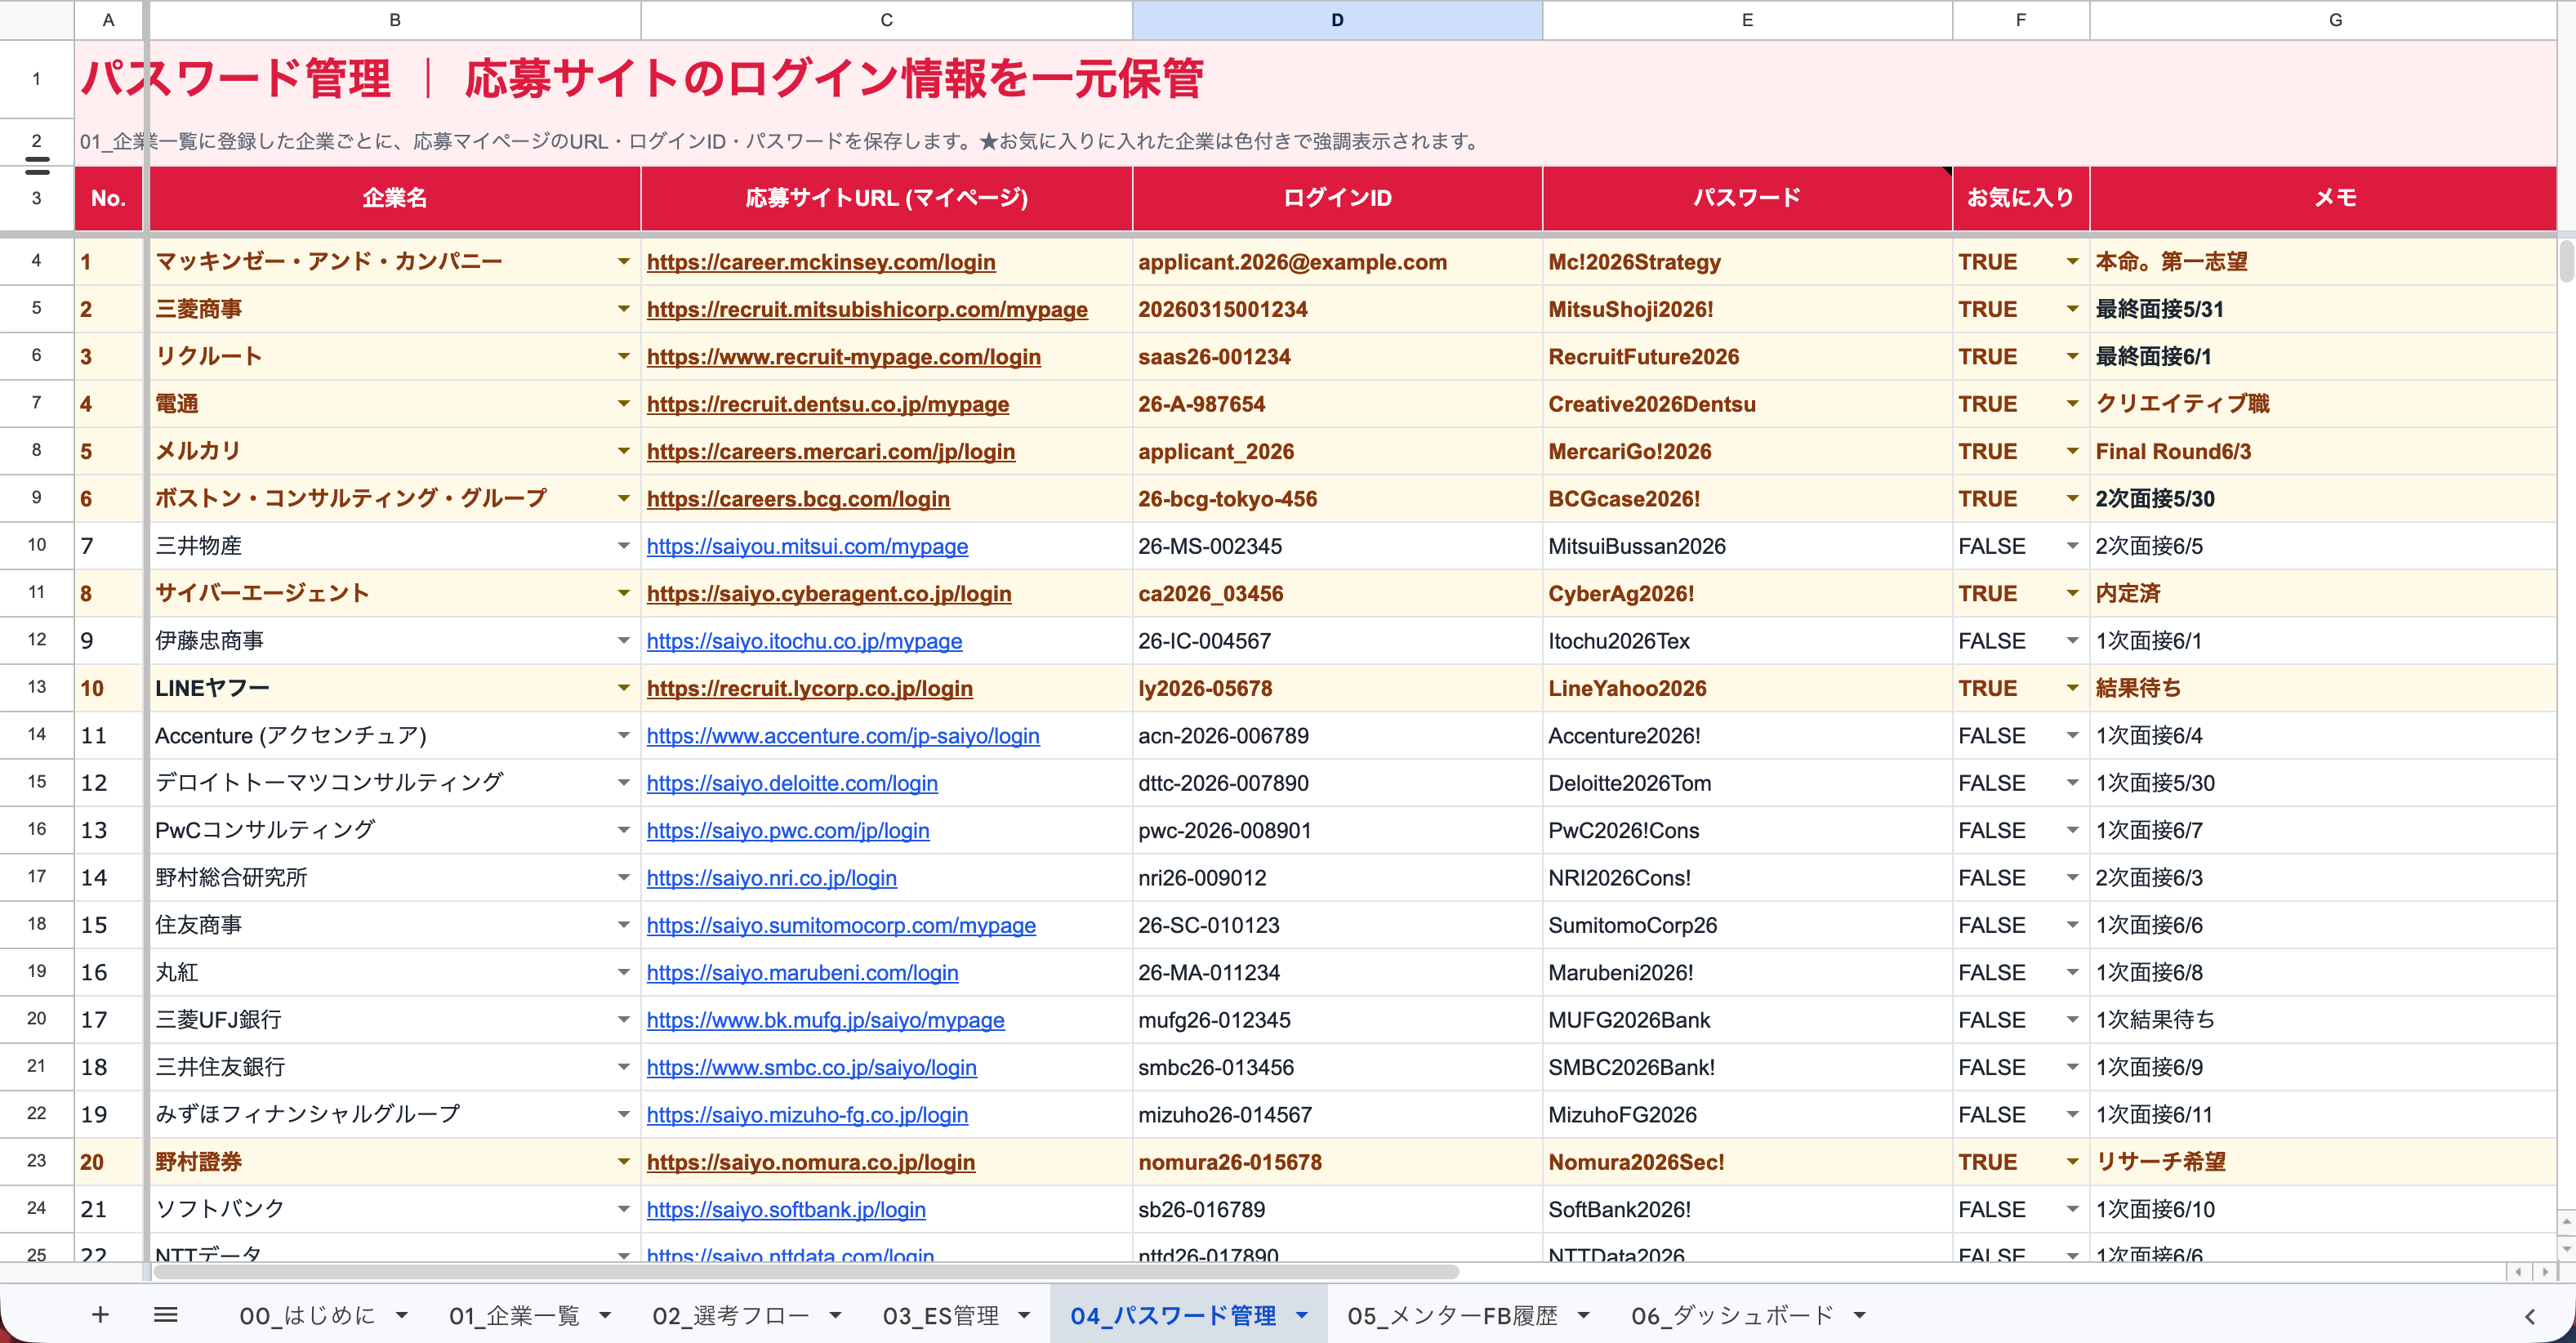Expand company dropdown for 電通 row
The width and height of the screenshot is (2576, 1343).
[x=624, y=404]
